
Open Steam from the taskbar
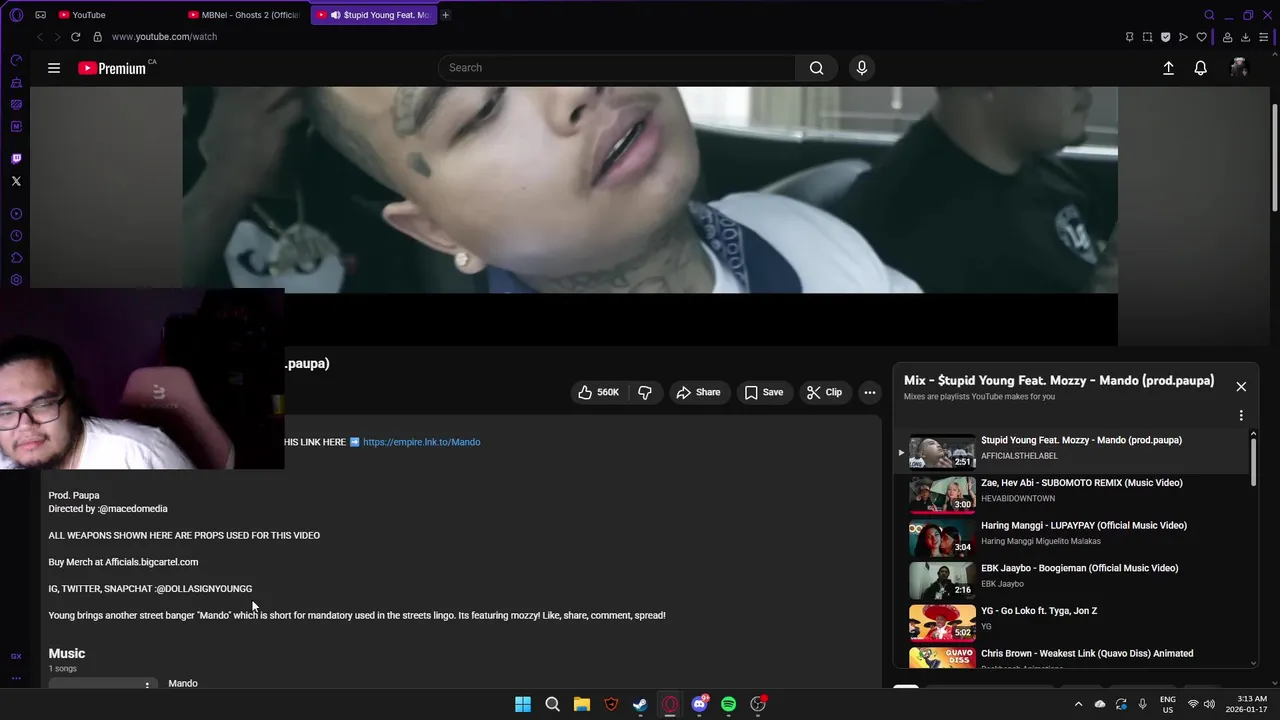coord(640,704)
